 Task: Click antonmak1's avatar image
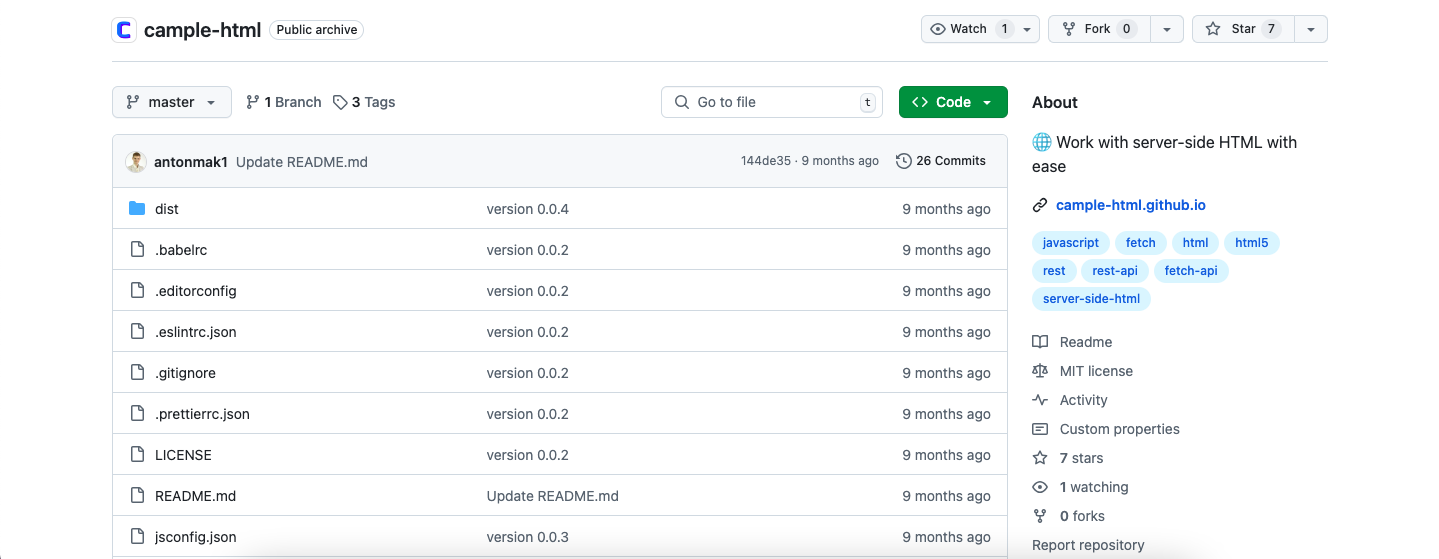(x=136, y=162)
